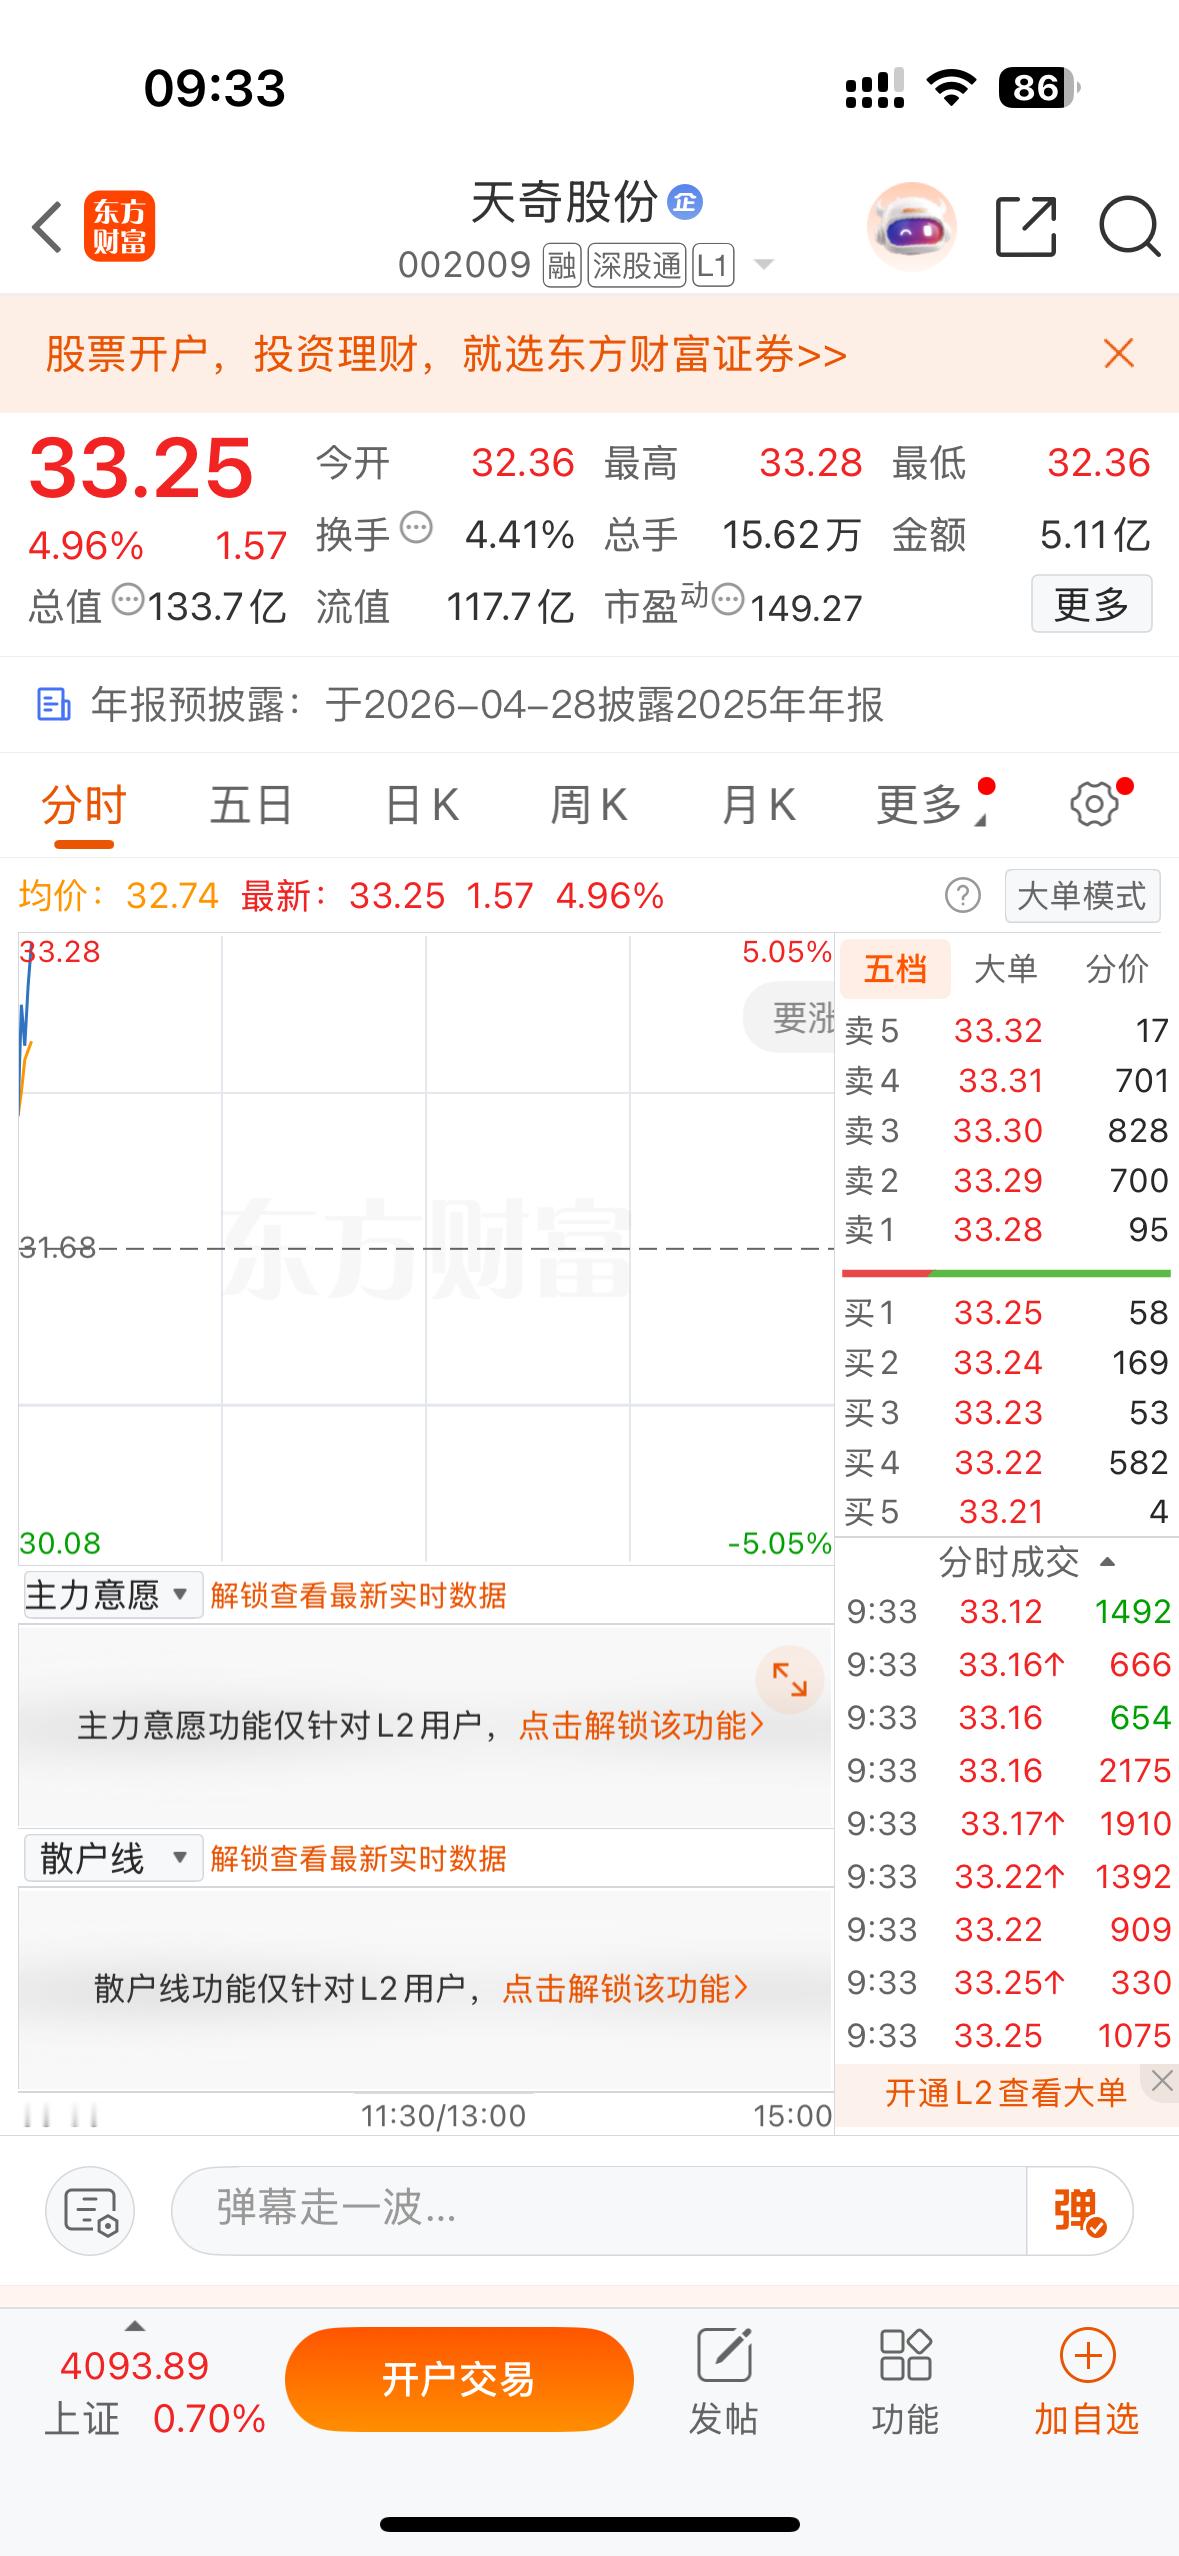
Task: Open chart settings gear icon
Action: pos(1095,803)
